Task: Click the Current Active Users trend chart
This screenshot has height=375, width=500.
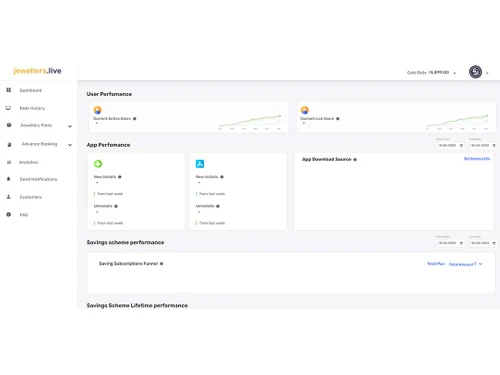Action: [x=250, y=122]
